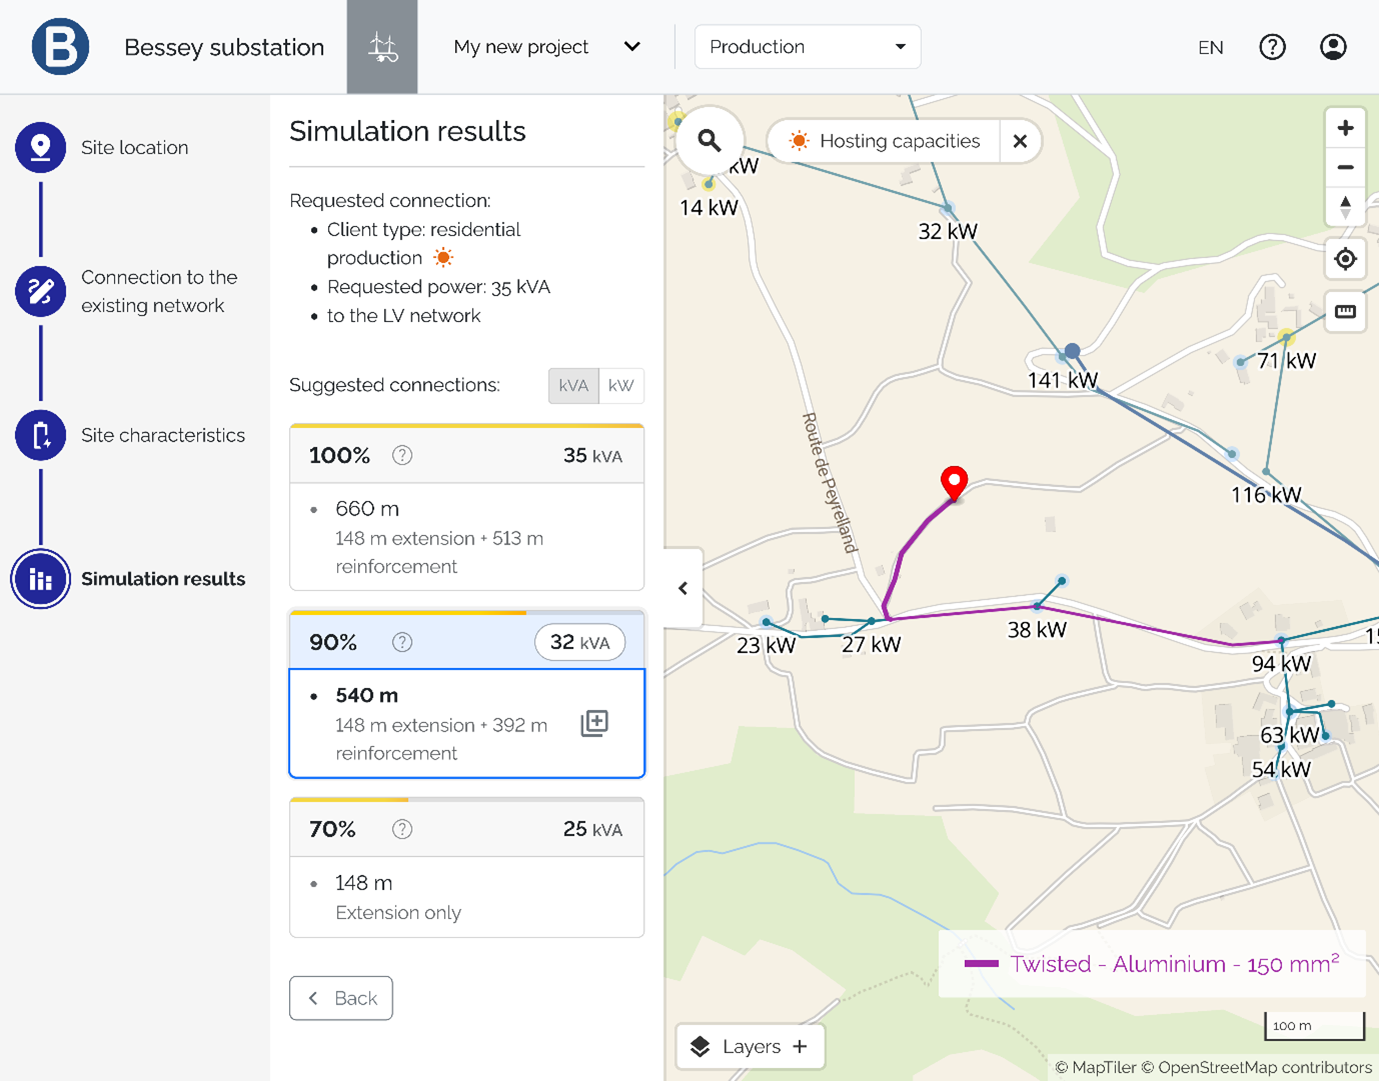Switch units to kW
This screenshot has width=1379, height=1081.
pos(621,386)
